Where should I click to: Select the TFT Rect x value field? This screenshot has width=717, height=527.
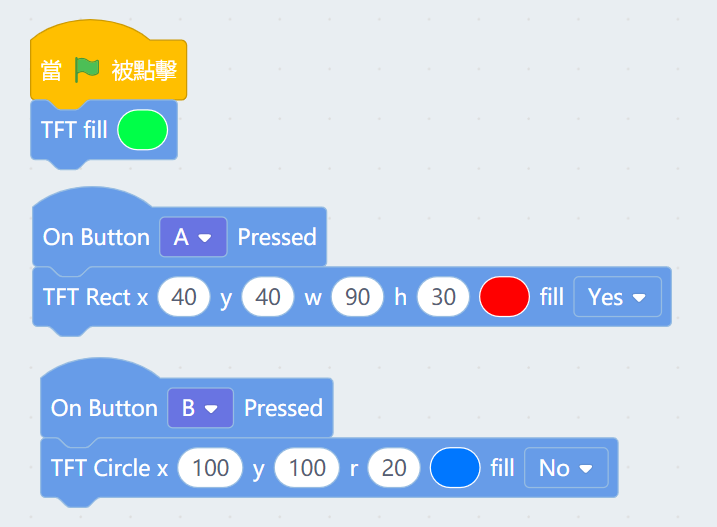tap(184, 297)
